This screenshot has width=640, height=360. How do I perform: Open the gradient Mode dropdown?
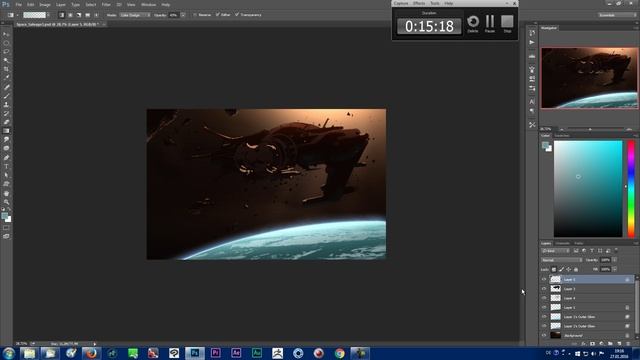coord(135,15)
